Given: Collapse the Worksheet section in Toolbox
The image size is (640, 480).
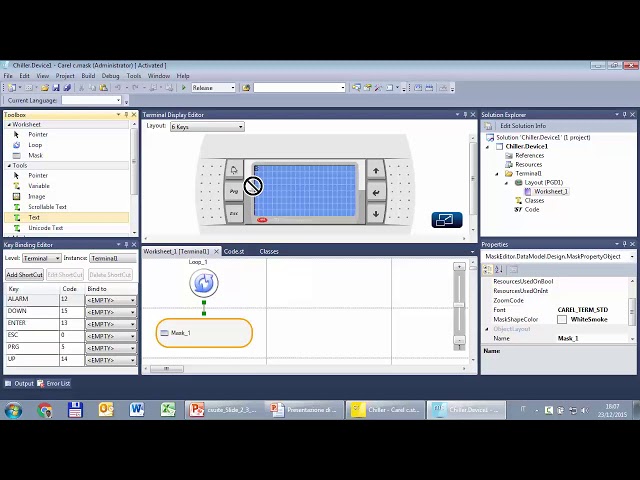Looking at the screenshot, I should click(x=9, y=124).
